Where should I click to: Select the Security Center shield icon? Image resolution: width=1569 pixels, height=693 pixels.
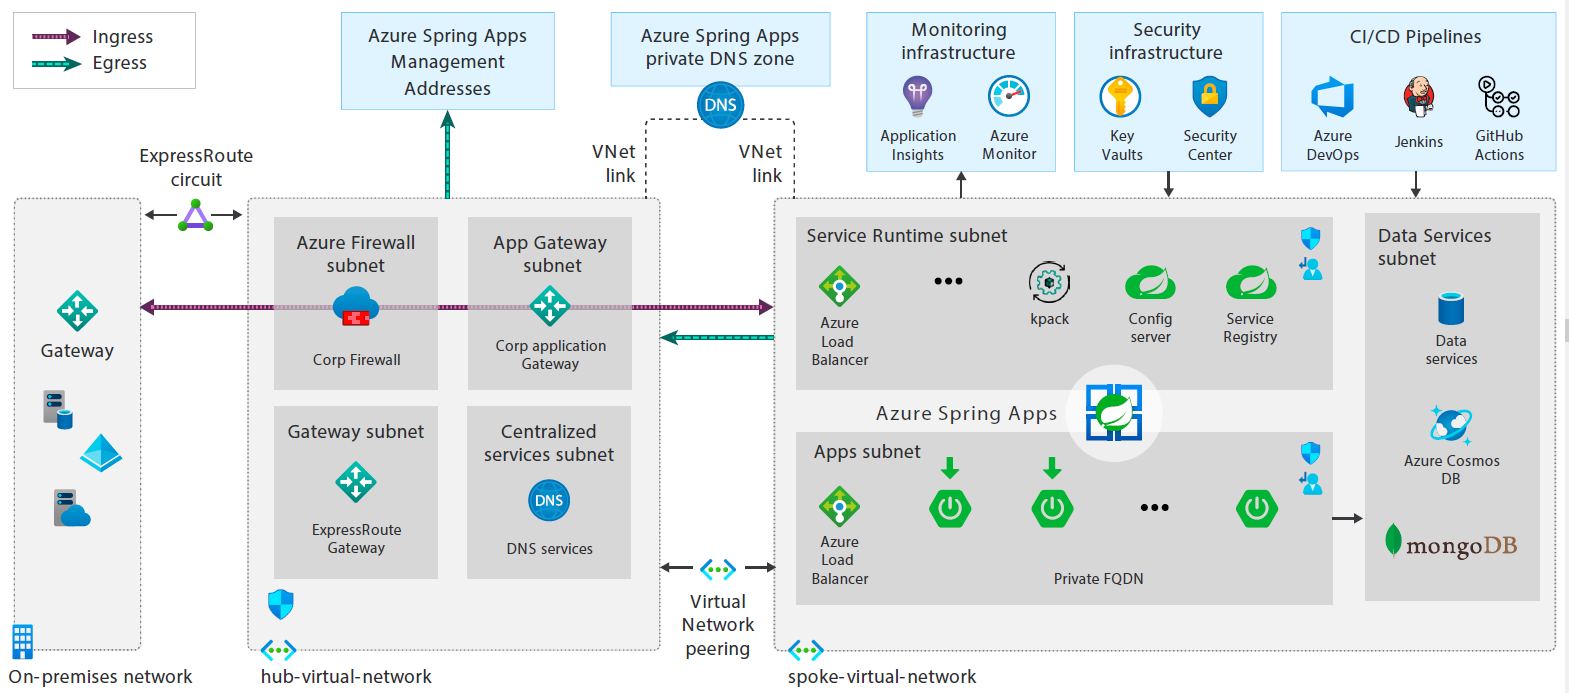coord(1209,97)
